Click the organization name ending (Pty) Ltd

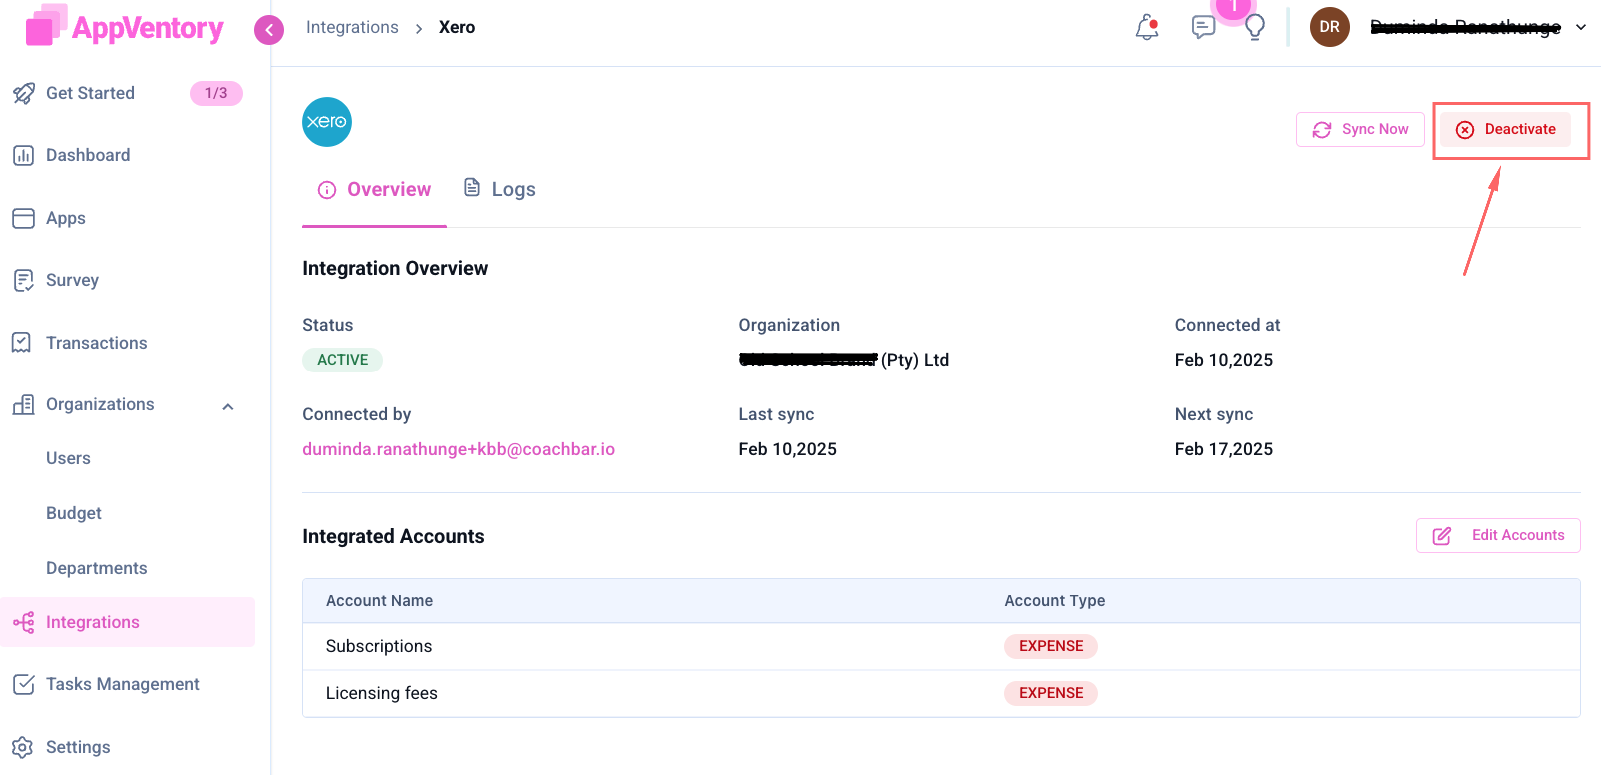844,360
